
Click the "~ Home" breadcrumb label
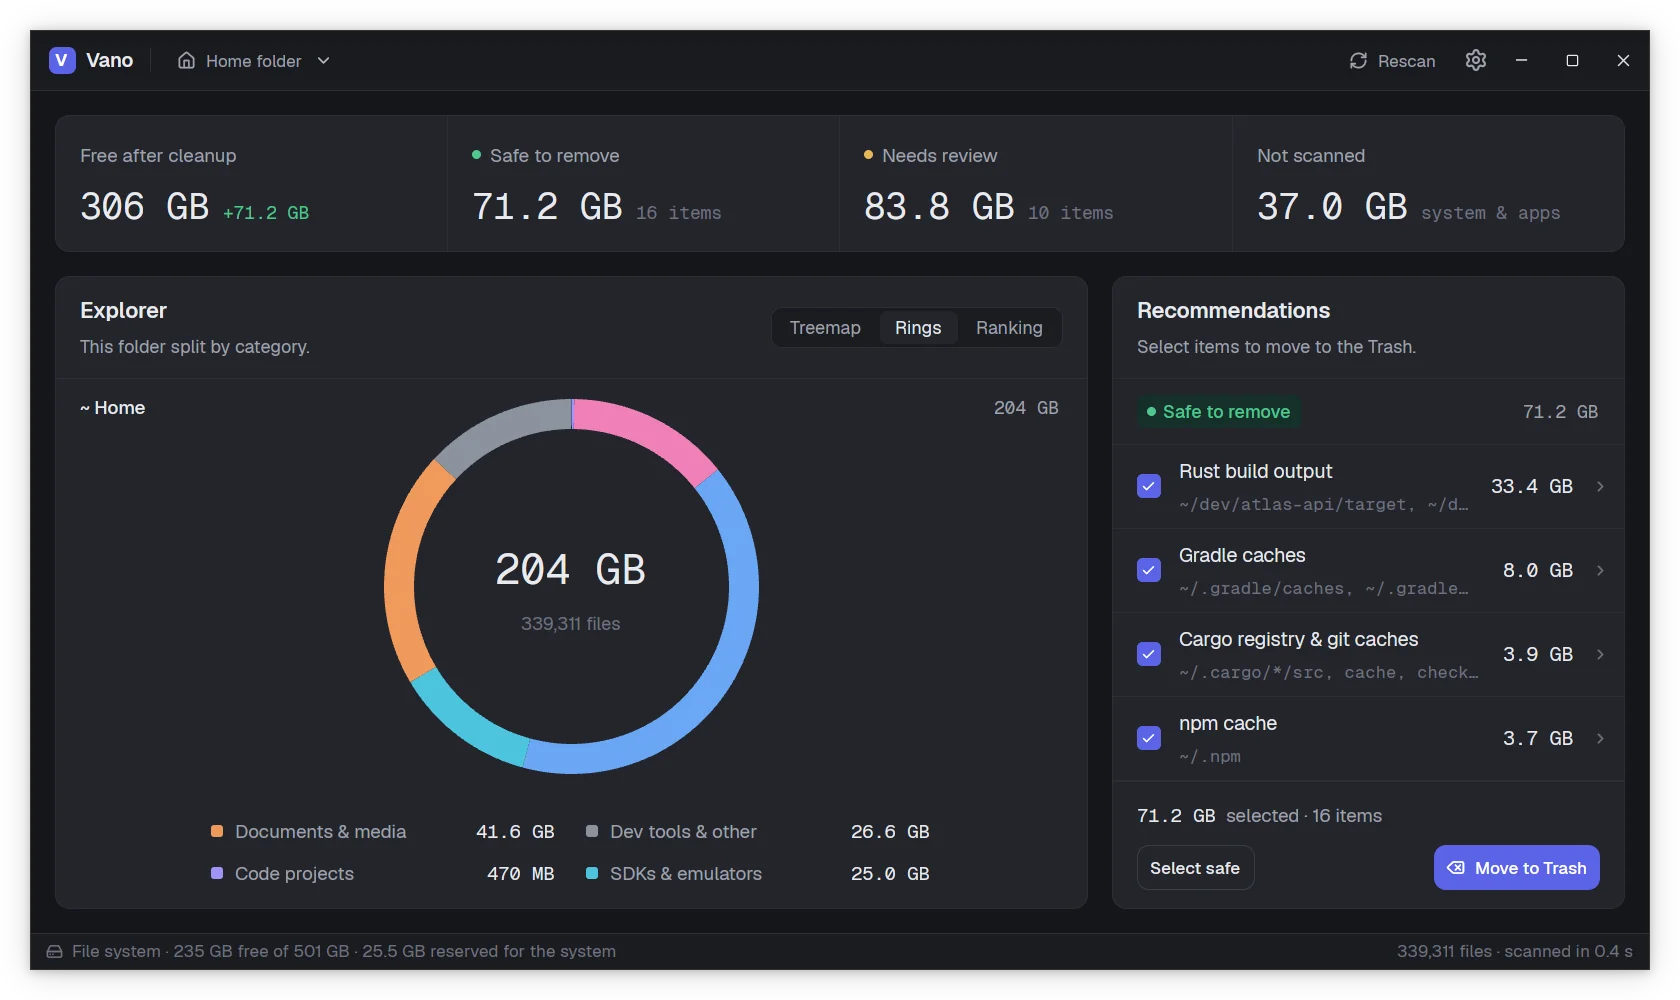pos(112,408)
